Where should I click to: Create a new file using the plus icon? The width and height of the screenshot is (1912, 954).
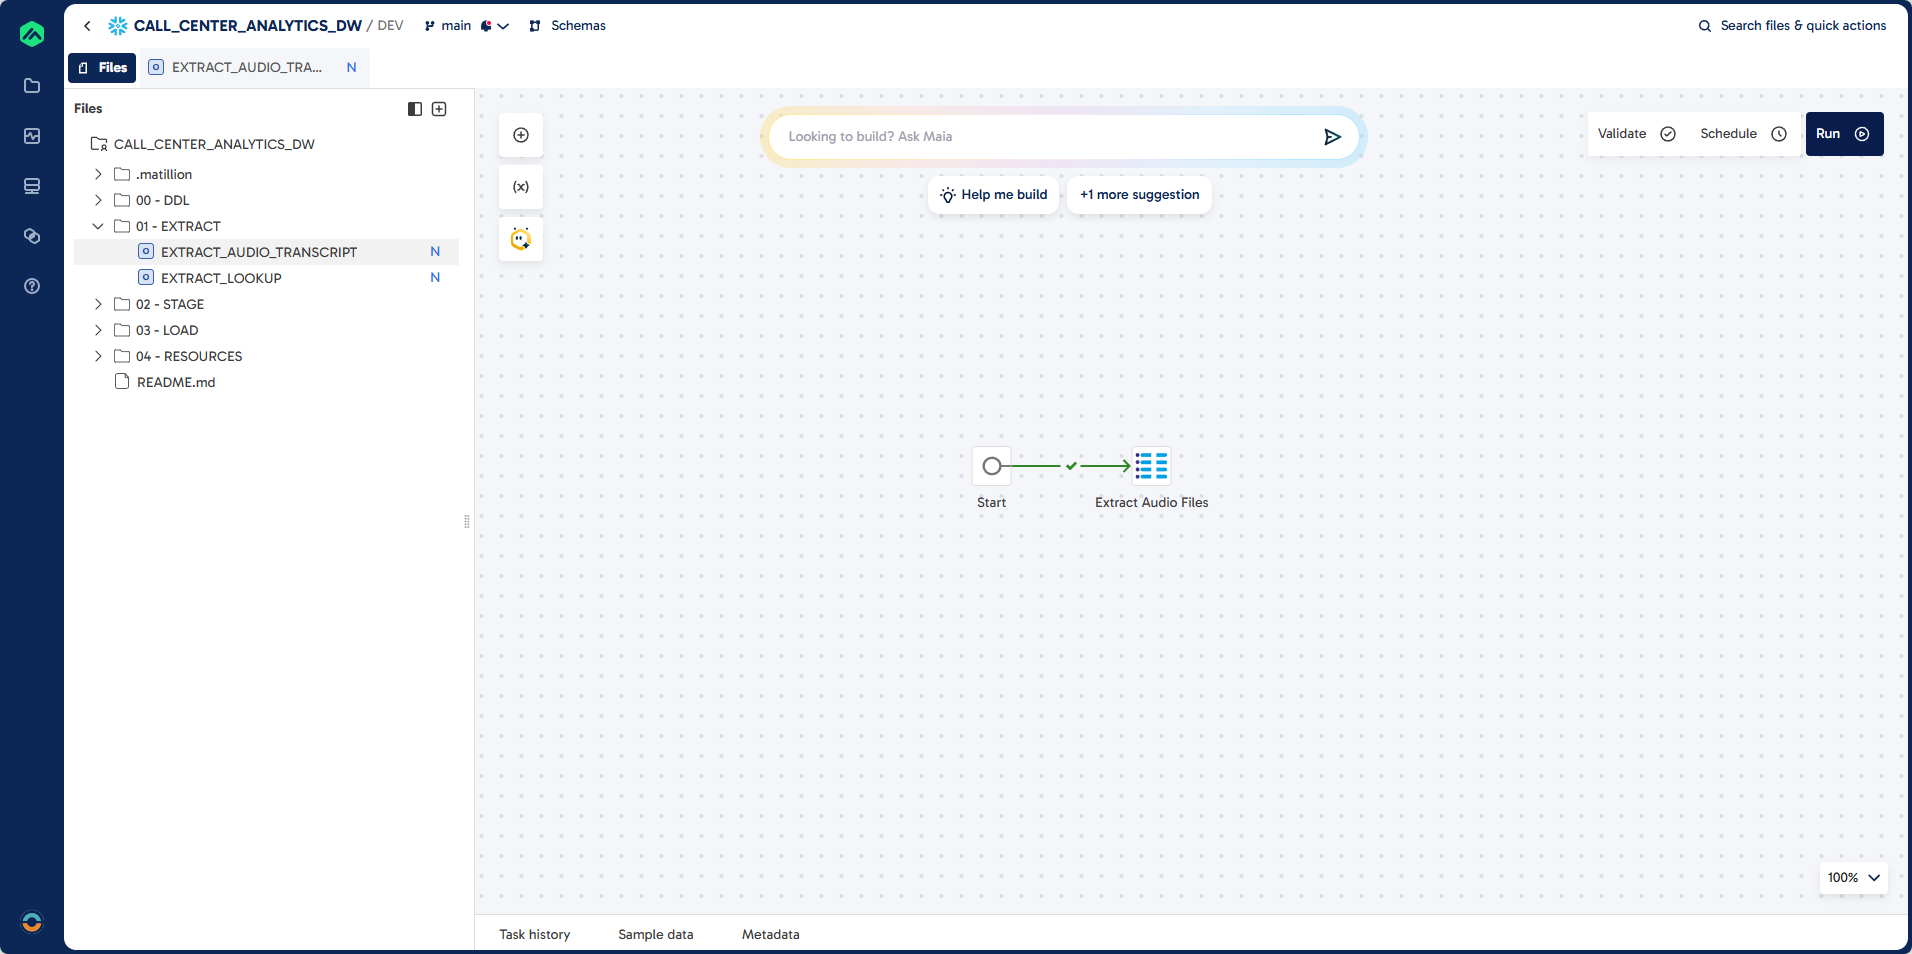(x=439, y=108)
